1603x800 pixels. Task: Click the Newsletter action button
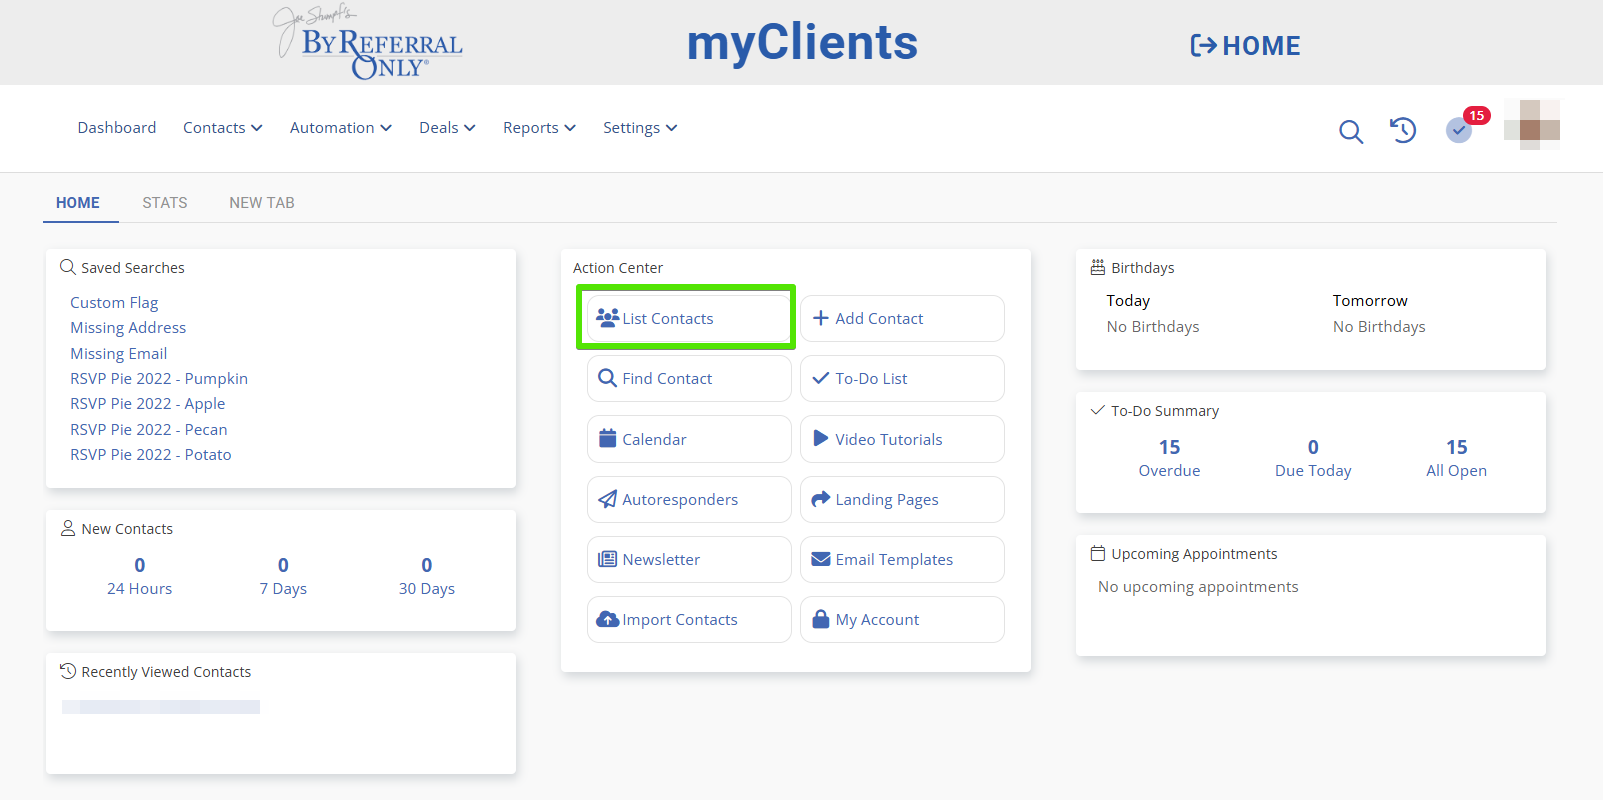click(x=688, y=560)
